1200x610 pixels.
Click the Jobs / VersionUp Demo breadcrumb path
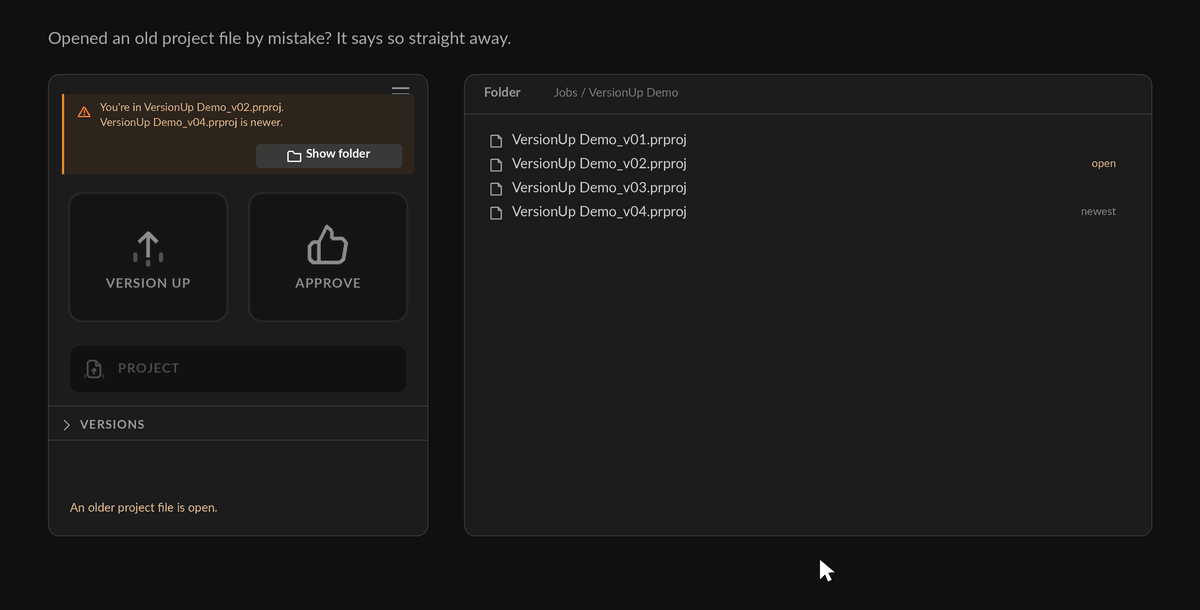click(x=616, y=92)
